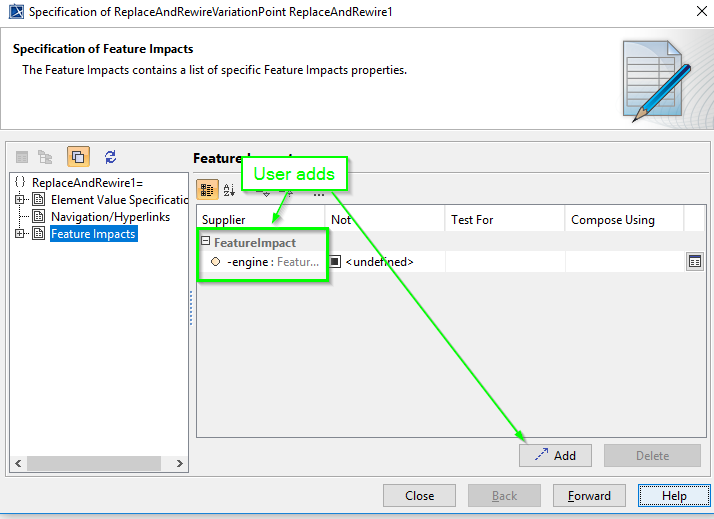This screenshot has height=519, width=714.
Task: Click the tree structure view icon in the left toolbar
Action: tap(45, 157)
